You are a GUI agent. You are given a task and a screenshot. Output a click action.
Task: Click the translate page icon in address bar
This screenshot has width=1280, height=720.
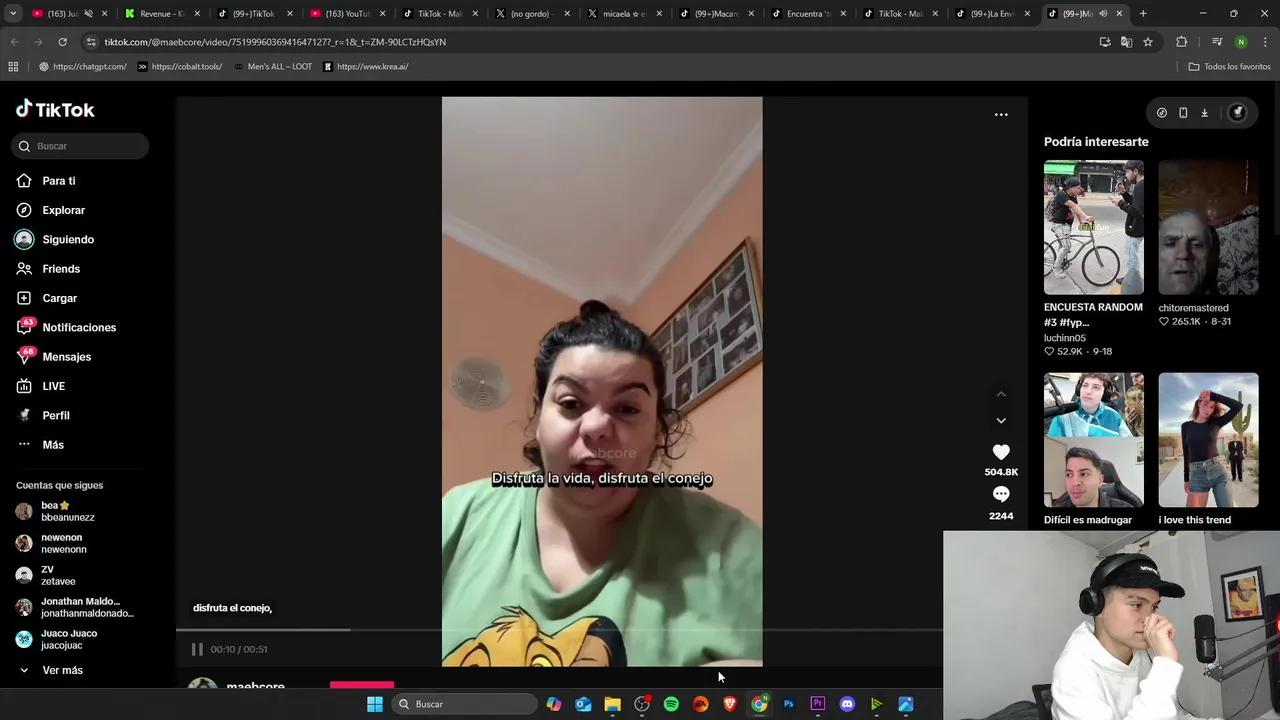pos(1126,42)
